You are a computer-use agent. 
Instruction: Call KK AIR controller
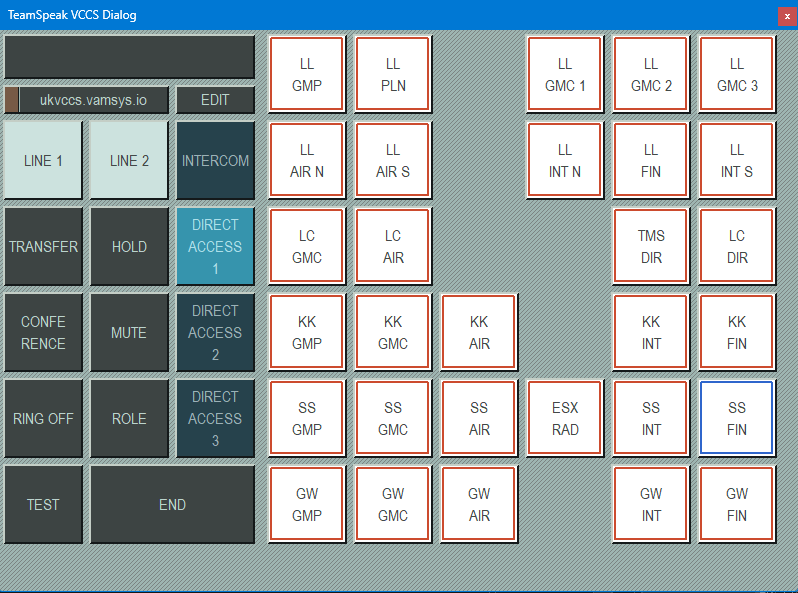479,333
